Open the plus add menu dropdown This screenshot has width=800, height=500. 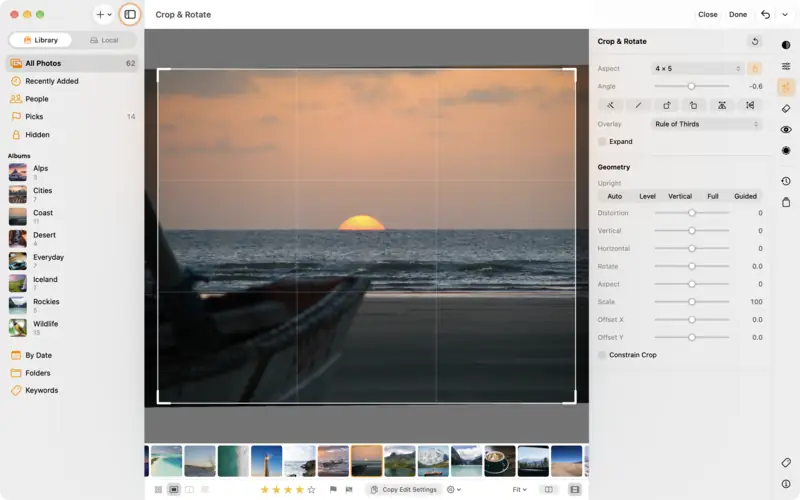tap(104, 14)
